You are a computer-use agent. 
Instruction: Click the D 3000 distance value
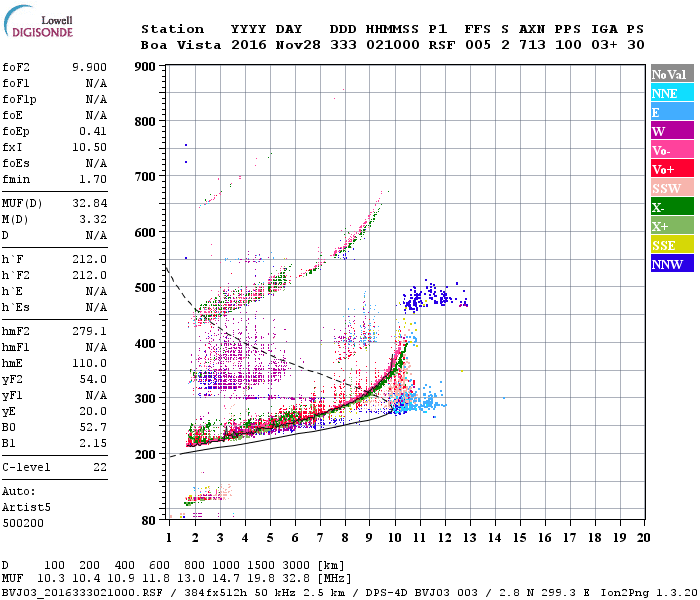pos(296,566)
